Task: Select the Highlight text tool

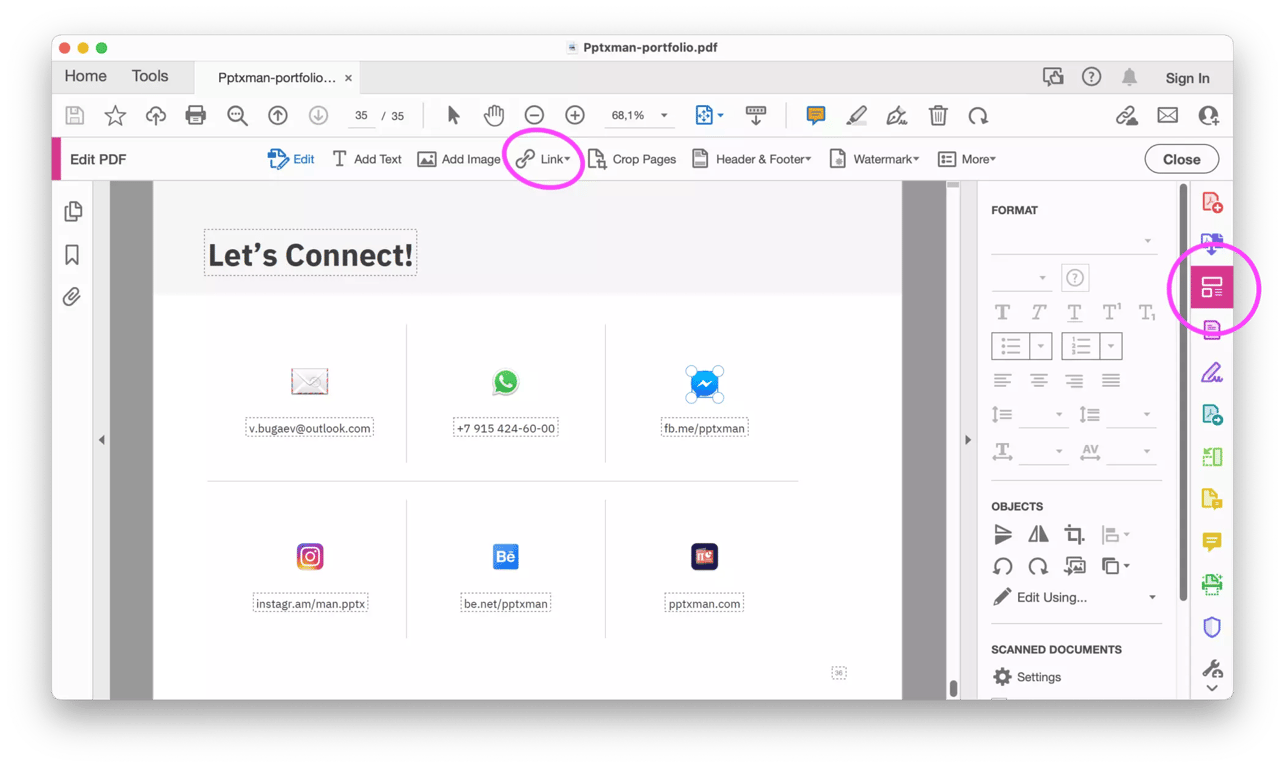Action: pos(856,116)
